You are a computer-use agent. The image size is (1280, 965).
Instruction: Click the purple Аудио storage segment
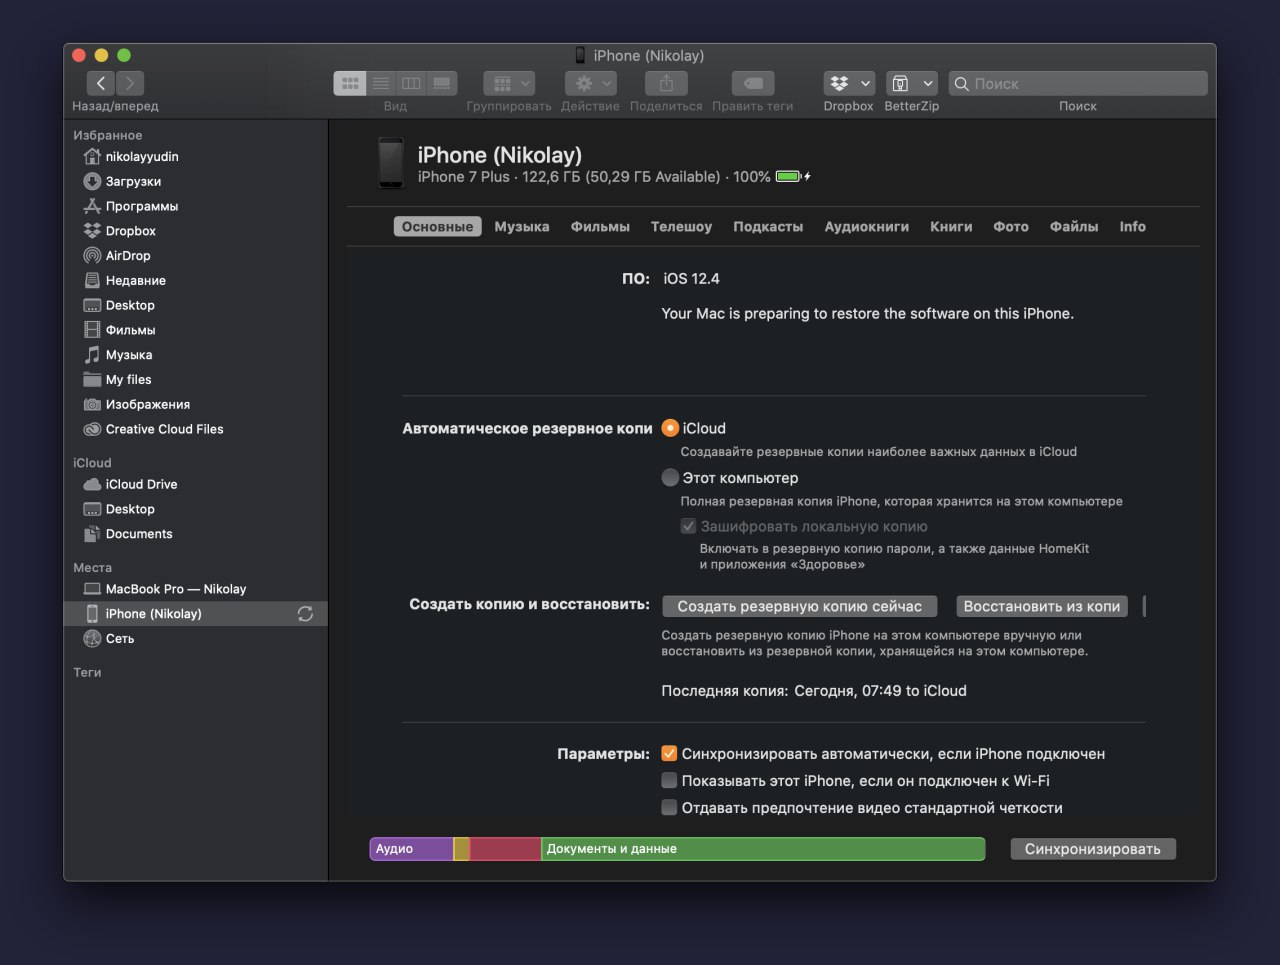tap(411, 849)
